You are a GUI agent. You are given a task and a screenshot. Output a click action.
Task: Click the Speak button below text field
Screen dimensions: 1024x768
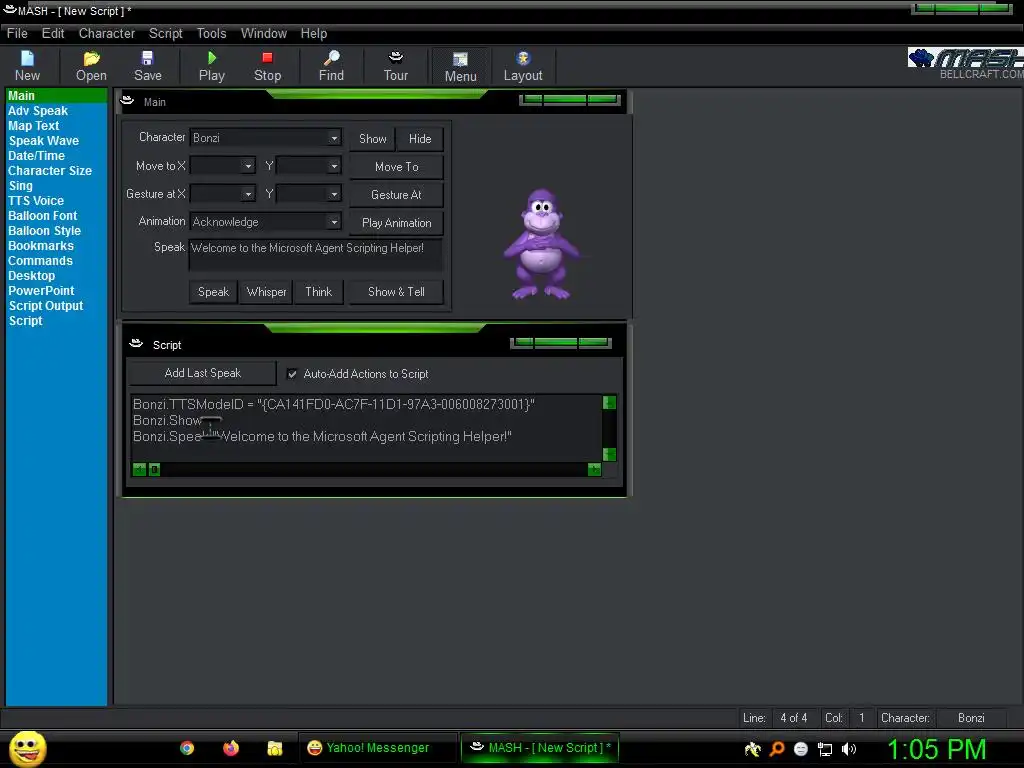[x=214, y=292]
